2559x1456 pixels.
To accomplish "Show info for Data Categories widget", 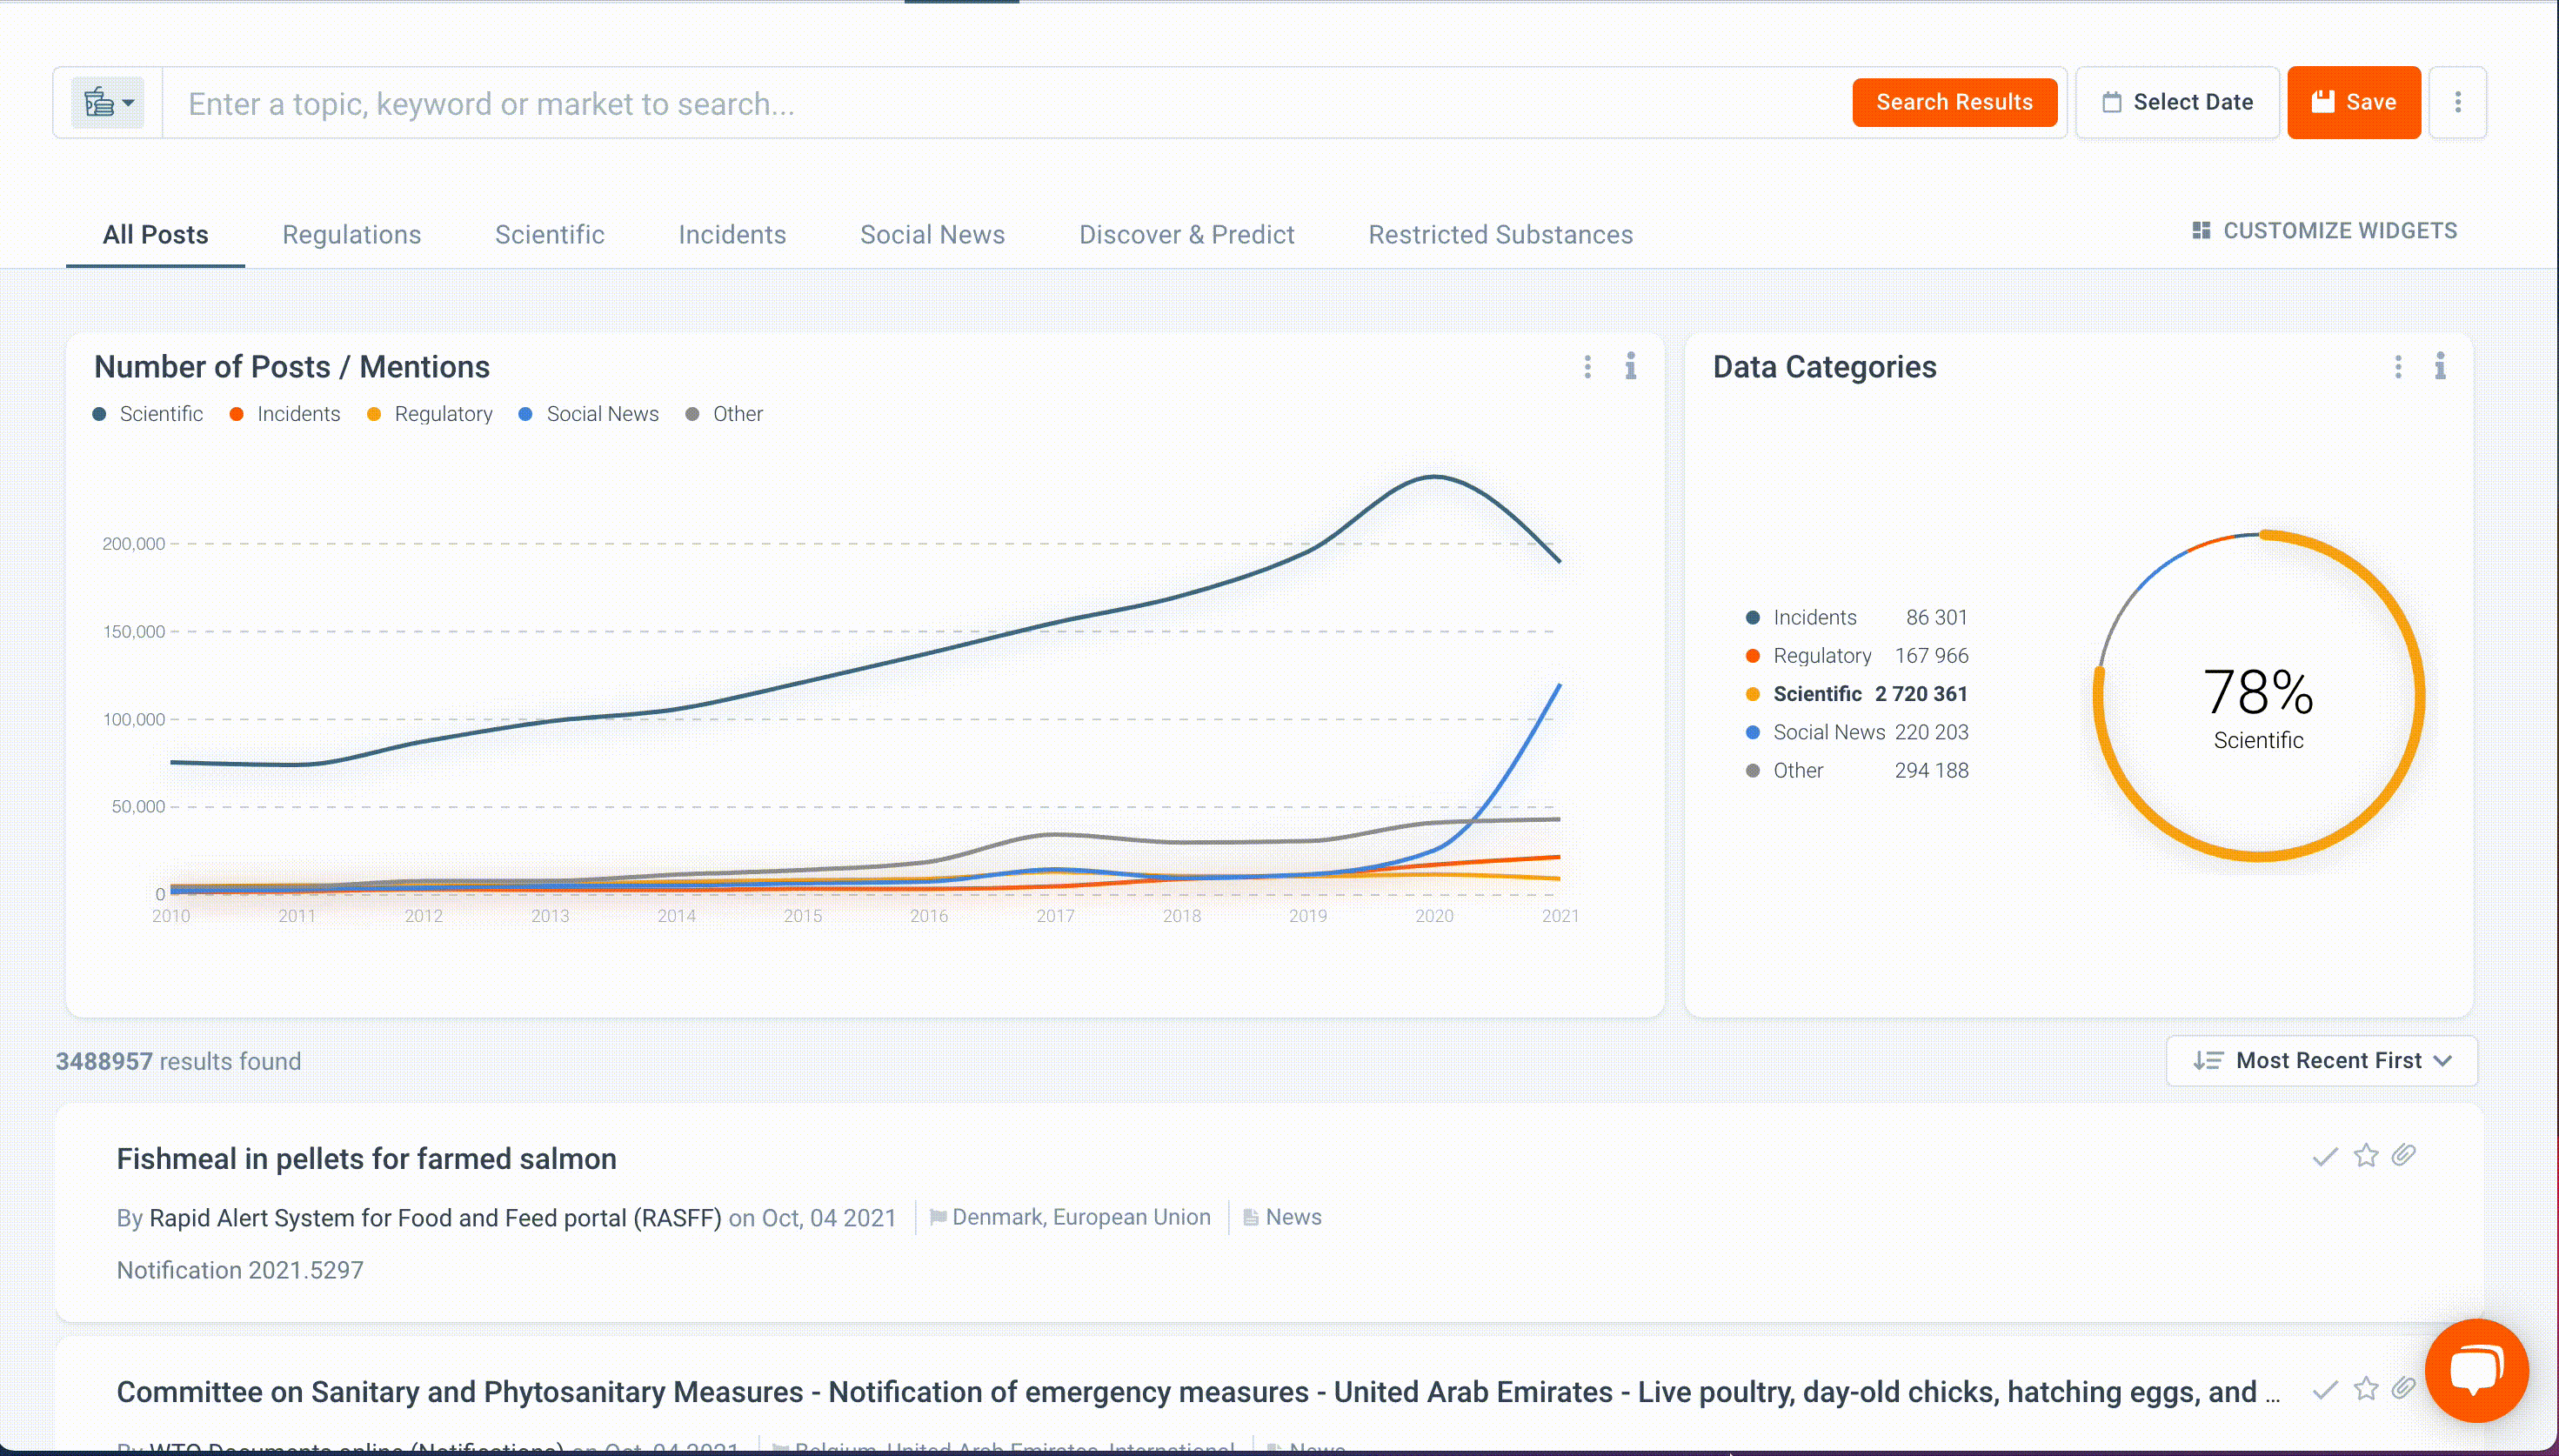I will click(x=2439, y=367).
